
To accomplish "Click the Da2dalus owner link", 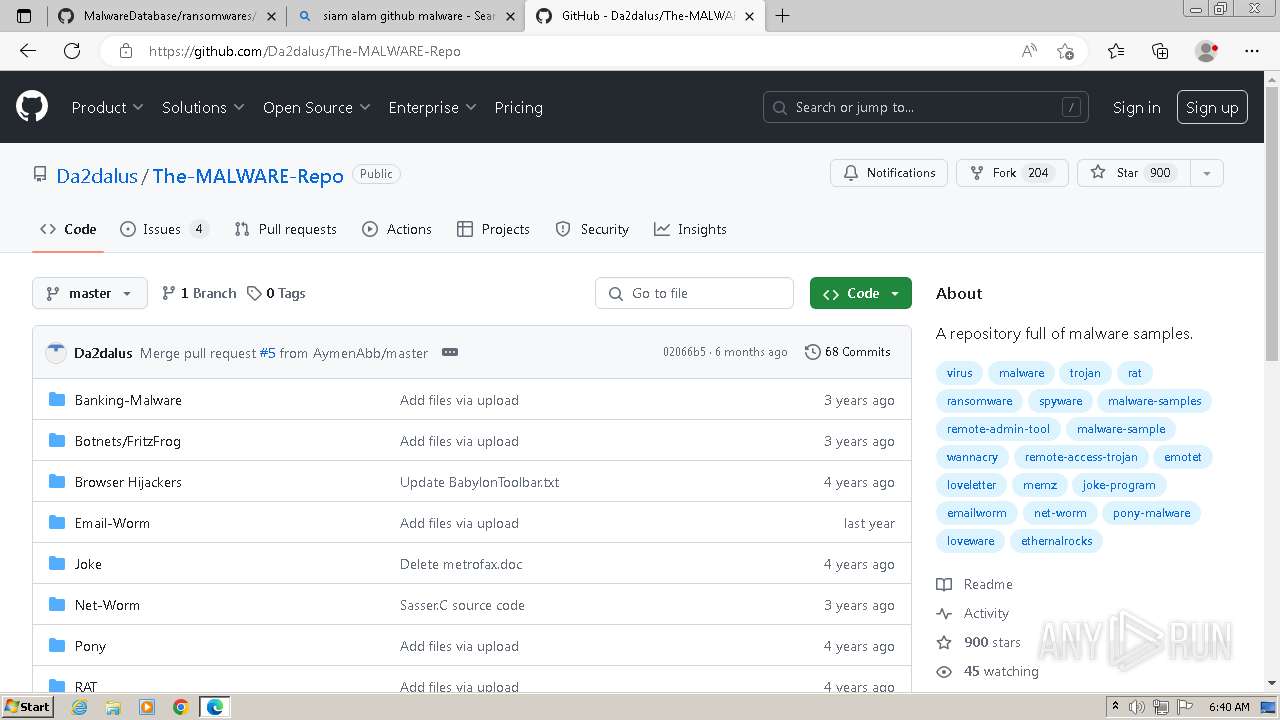I will (x=97, y=176).
